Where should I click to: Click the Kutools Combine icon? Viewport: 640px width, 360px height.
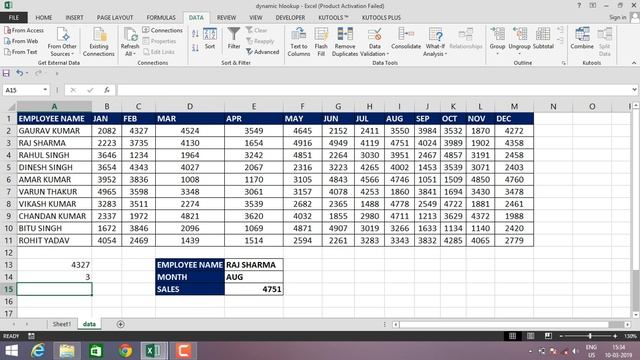[x=582, y=33]
